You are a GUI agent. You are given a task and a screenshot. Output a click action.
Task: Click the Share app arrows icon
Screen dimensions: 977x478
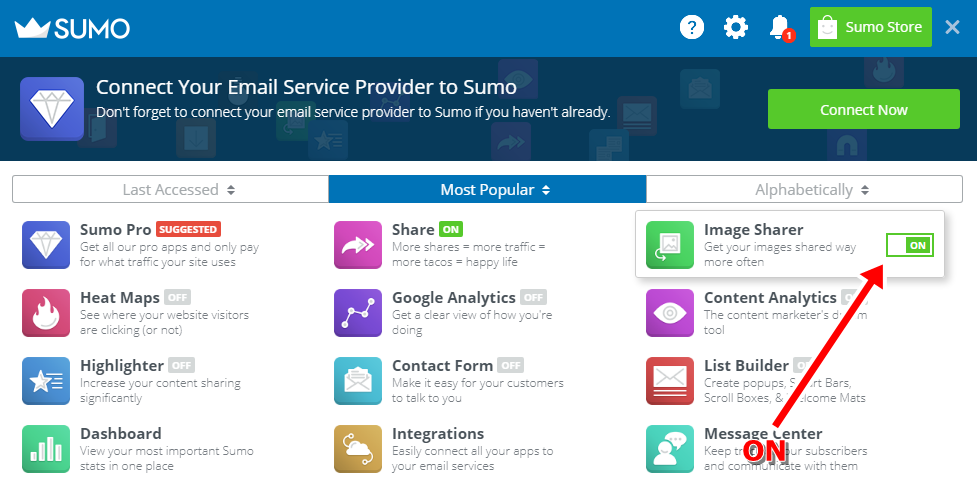coord(358,245)
